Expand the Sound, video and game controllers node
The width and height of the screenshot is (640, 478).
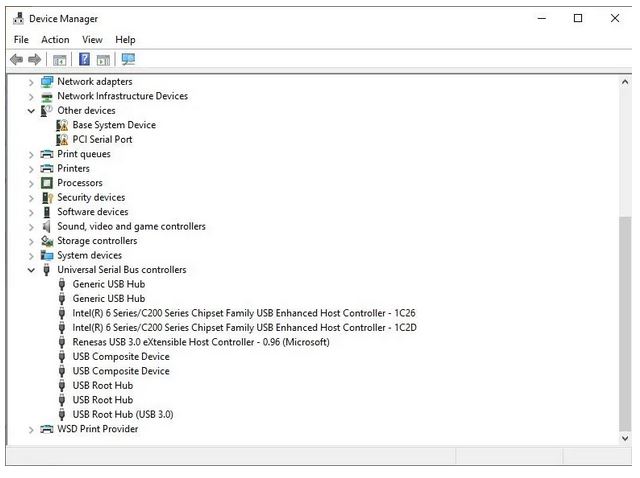click(x=31, y=227)
